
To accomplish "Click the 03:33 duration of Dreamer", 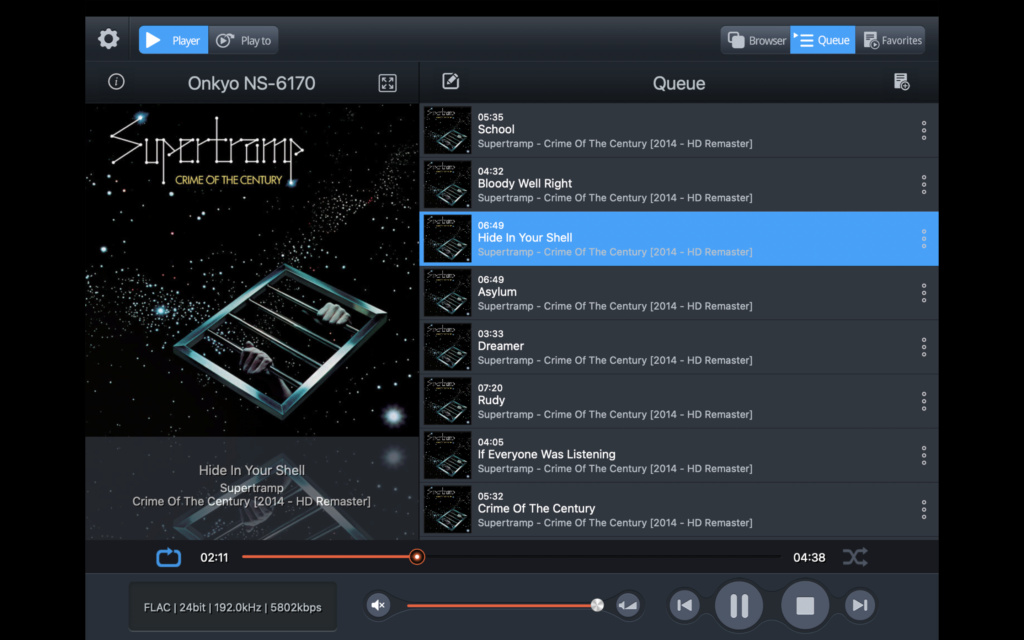I will (x=490, y=334).
